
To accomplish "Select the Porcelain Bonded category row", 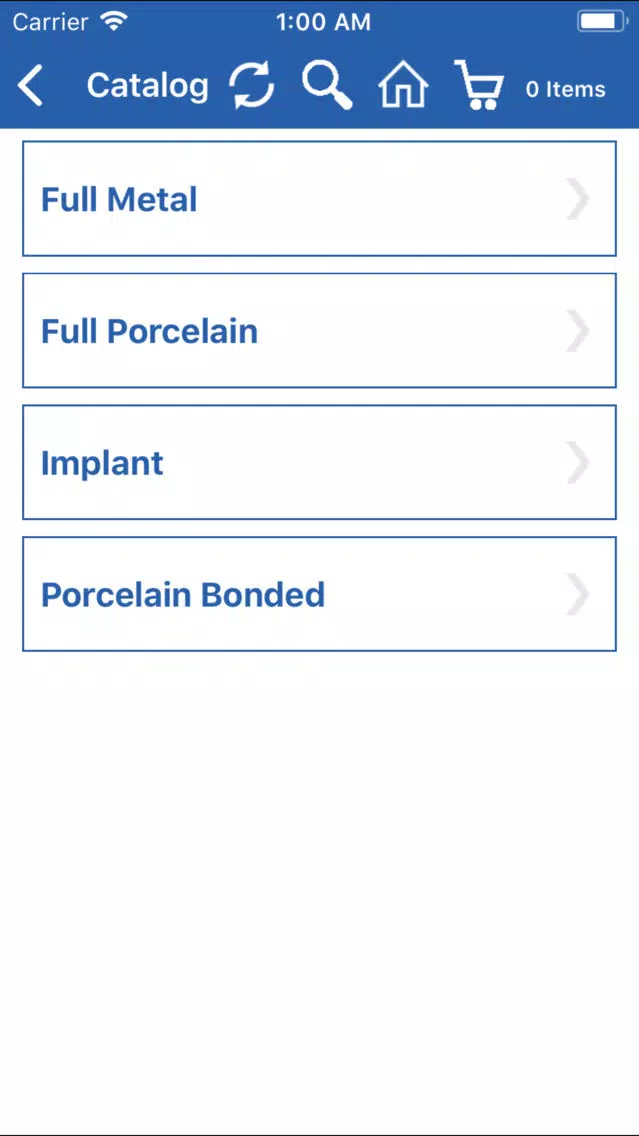I will [320, 594].
